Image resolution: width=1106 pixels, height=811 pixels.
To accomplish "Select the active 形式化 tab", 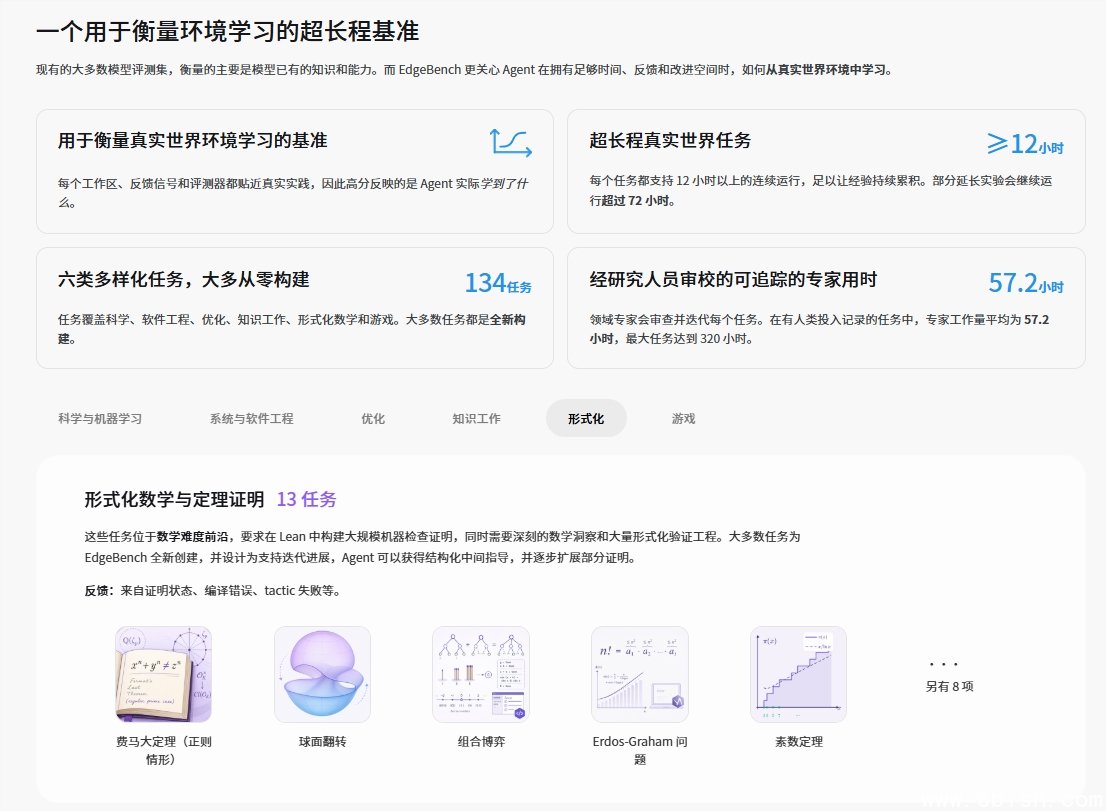I will coord(586,418).
